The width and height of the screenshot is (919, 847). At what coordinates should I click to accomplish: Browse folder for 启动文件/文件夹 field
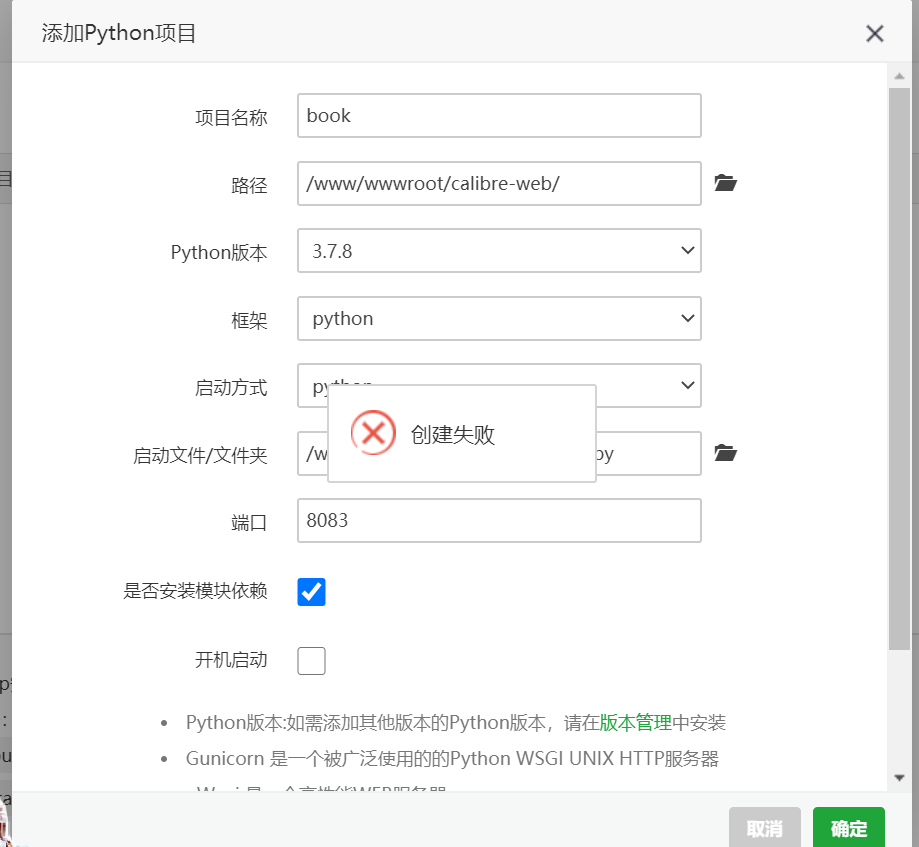(x=725, y=453)
